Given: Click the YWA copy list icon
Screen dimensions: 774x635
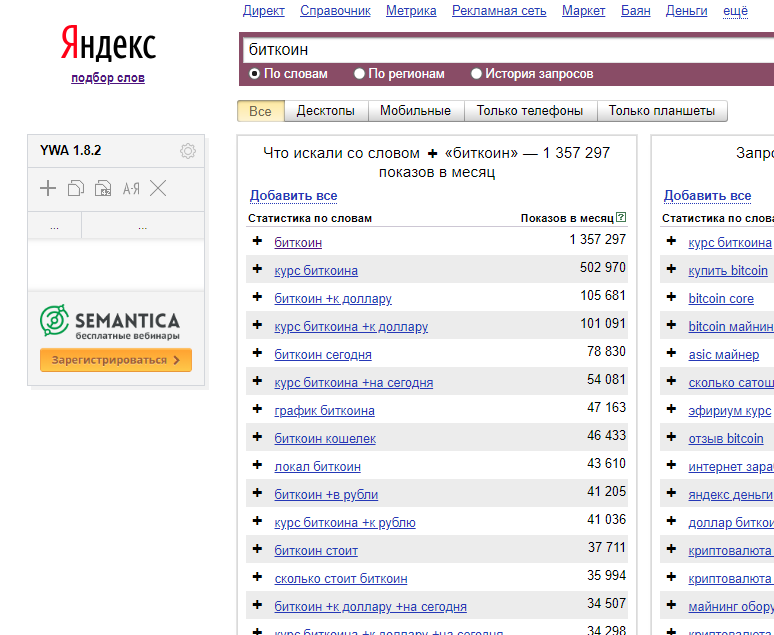Looking at the screenshot, I should pyautogui.click(x=75, y=188).
